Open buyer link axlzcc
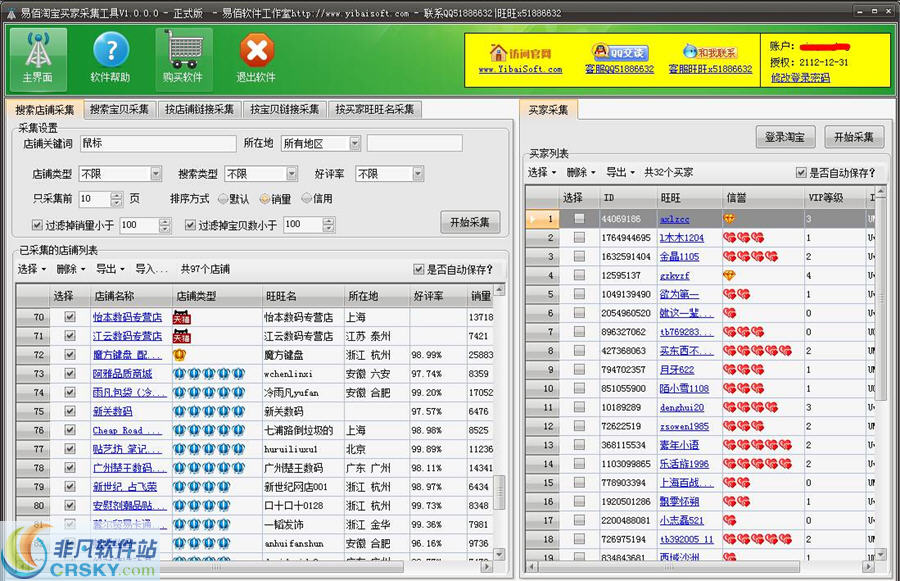This screenshot has height=581, width=900. [x=674, y=219]
